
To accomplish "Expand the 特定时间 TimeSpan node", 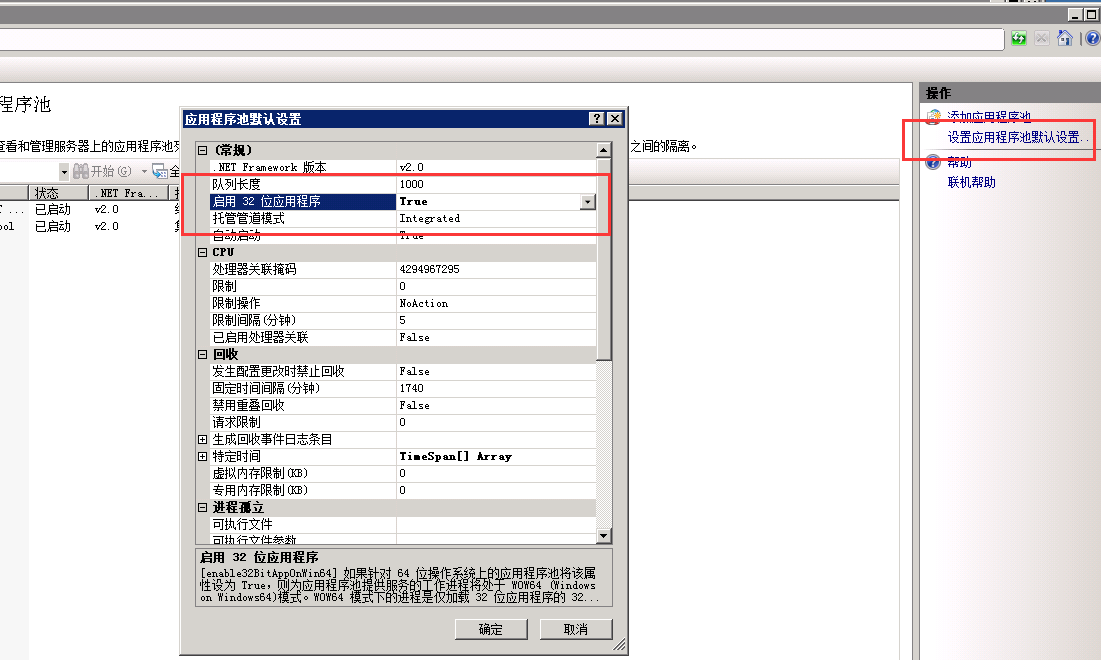I will 203,456.
